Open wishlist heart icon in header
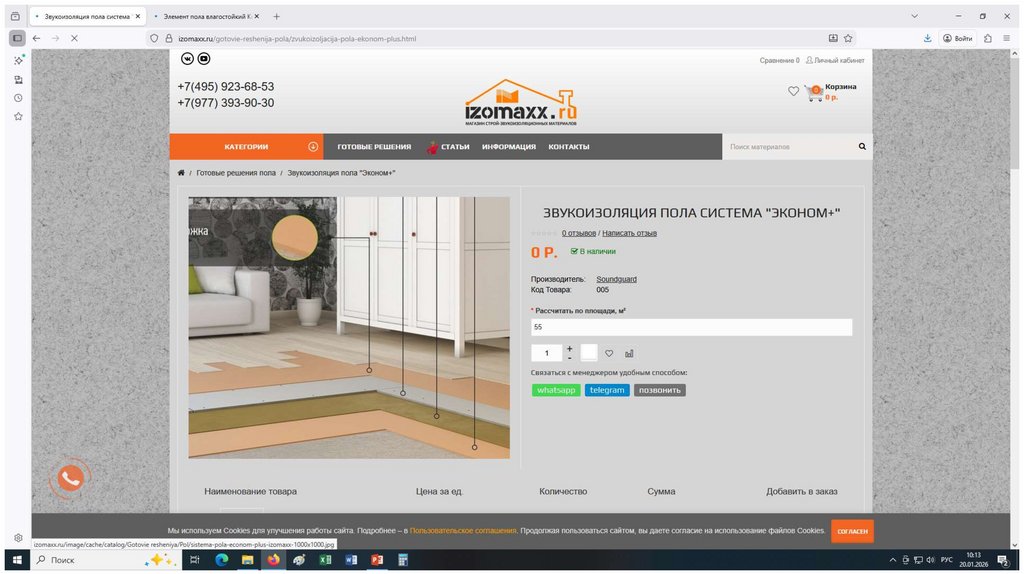 tap(793, 91)
